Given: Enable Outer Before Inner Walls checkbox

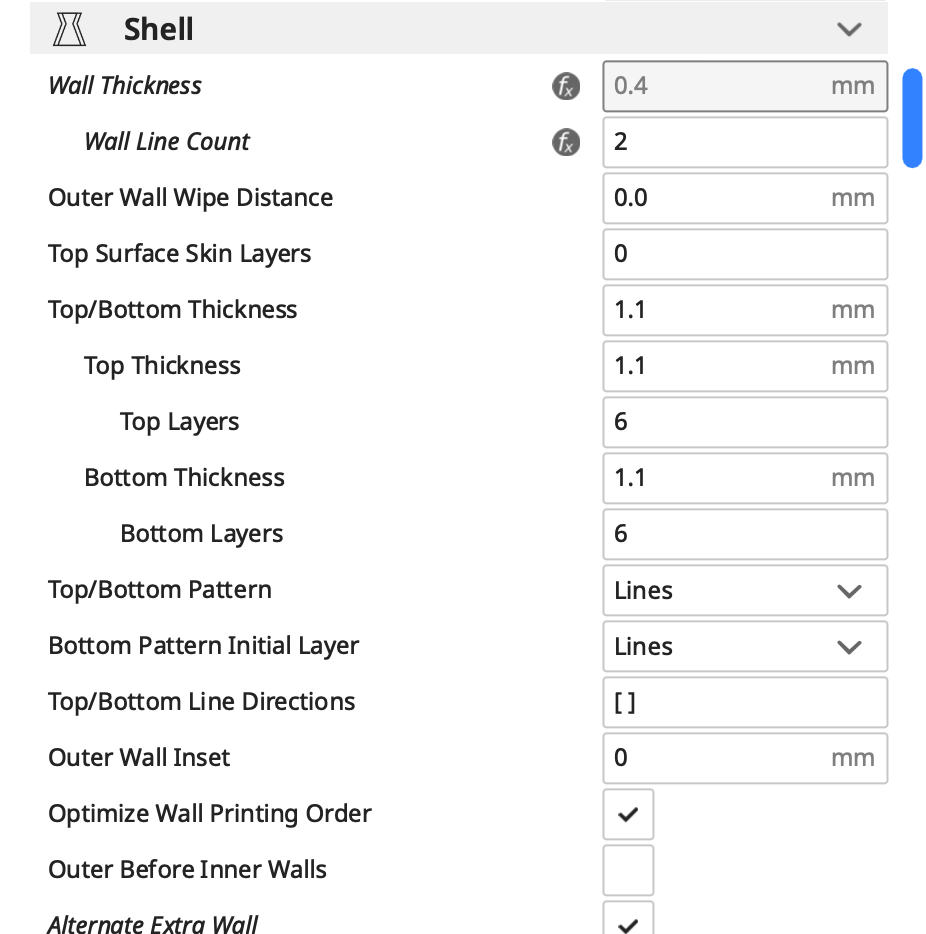Looking at the screenshot, I should pos(628,870).
